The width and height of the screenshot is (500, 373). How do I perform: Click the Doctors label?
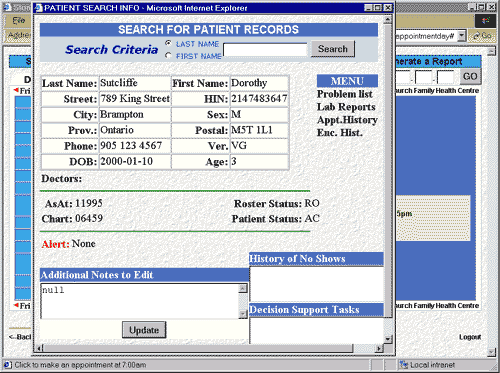[62, 179]
